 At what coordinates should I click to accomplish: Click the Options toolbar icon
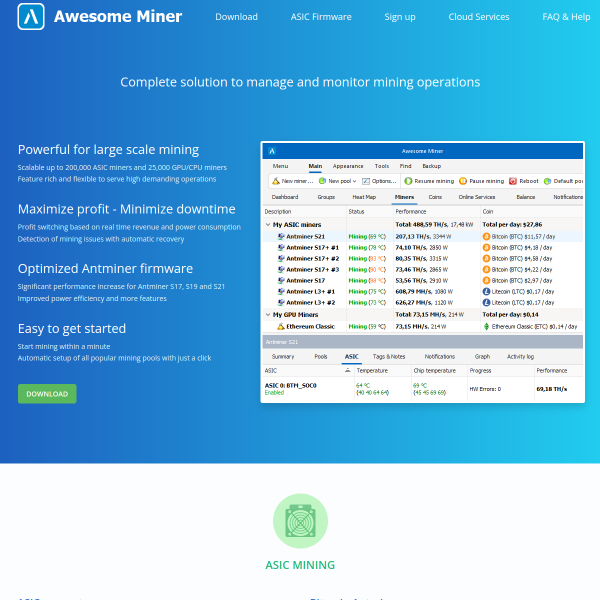pos(366,181)
